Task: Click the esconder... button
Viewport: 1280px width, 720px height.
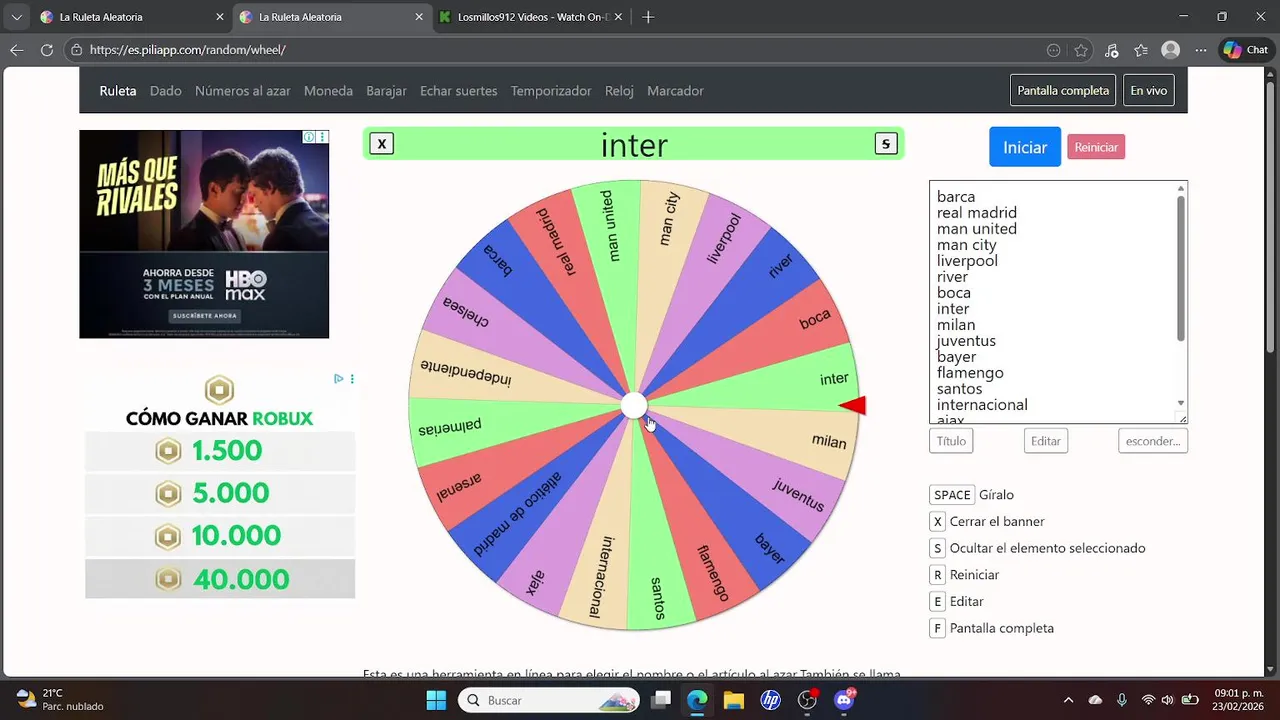Action: point(1153,441)
